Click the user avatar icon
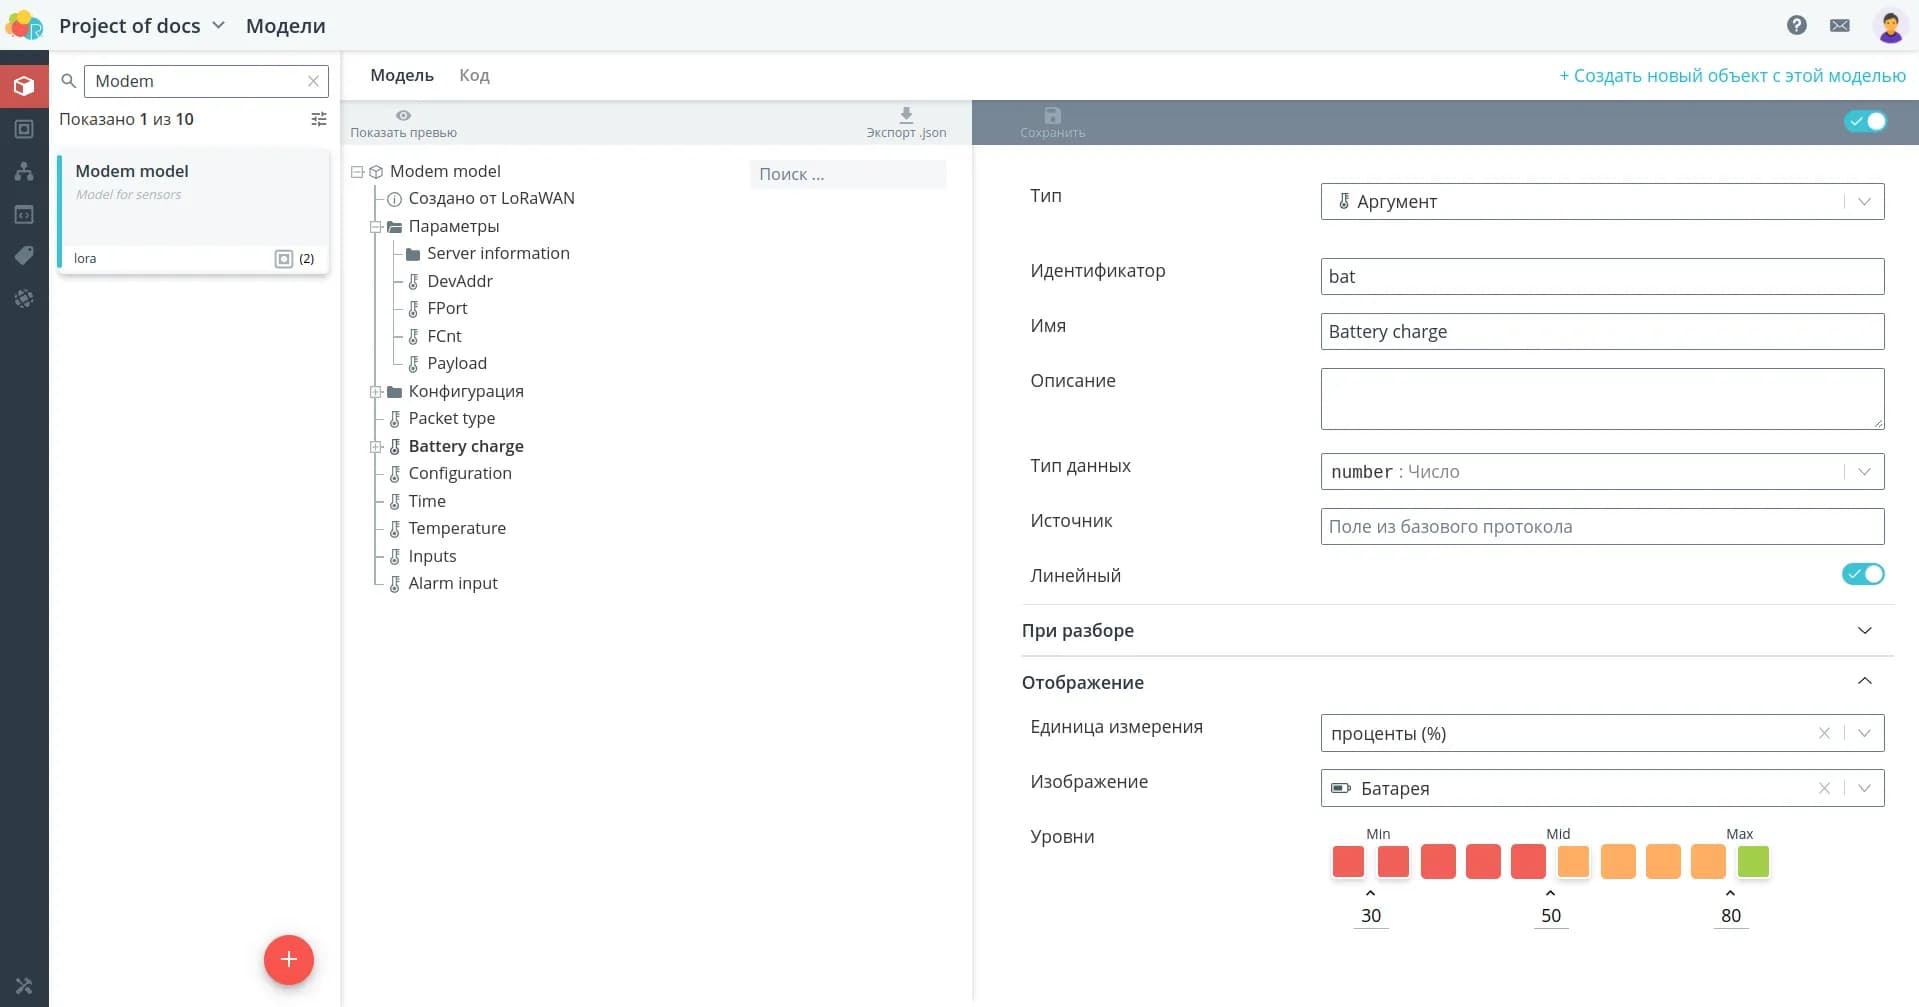Image resolution: width=1919 pixels, height=1007 pixels. point(1889,26)
